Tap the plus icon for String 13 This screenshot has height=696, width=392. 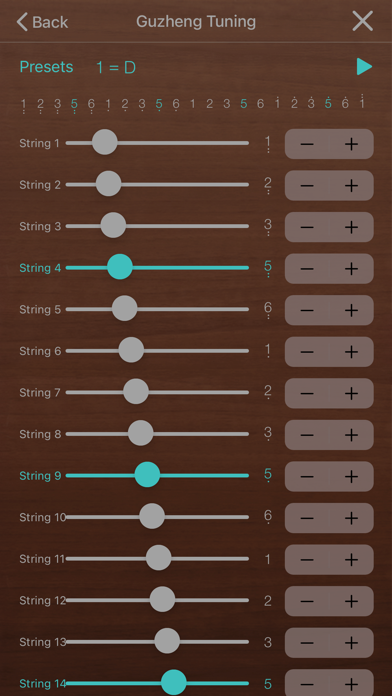[351, 642]
